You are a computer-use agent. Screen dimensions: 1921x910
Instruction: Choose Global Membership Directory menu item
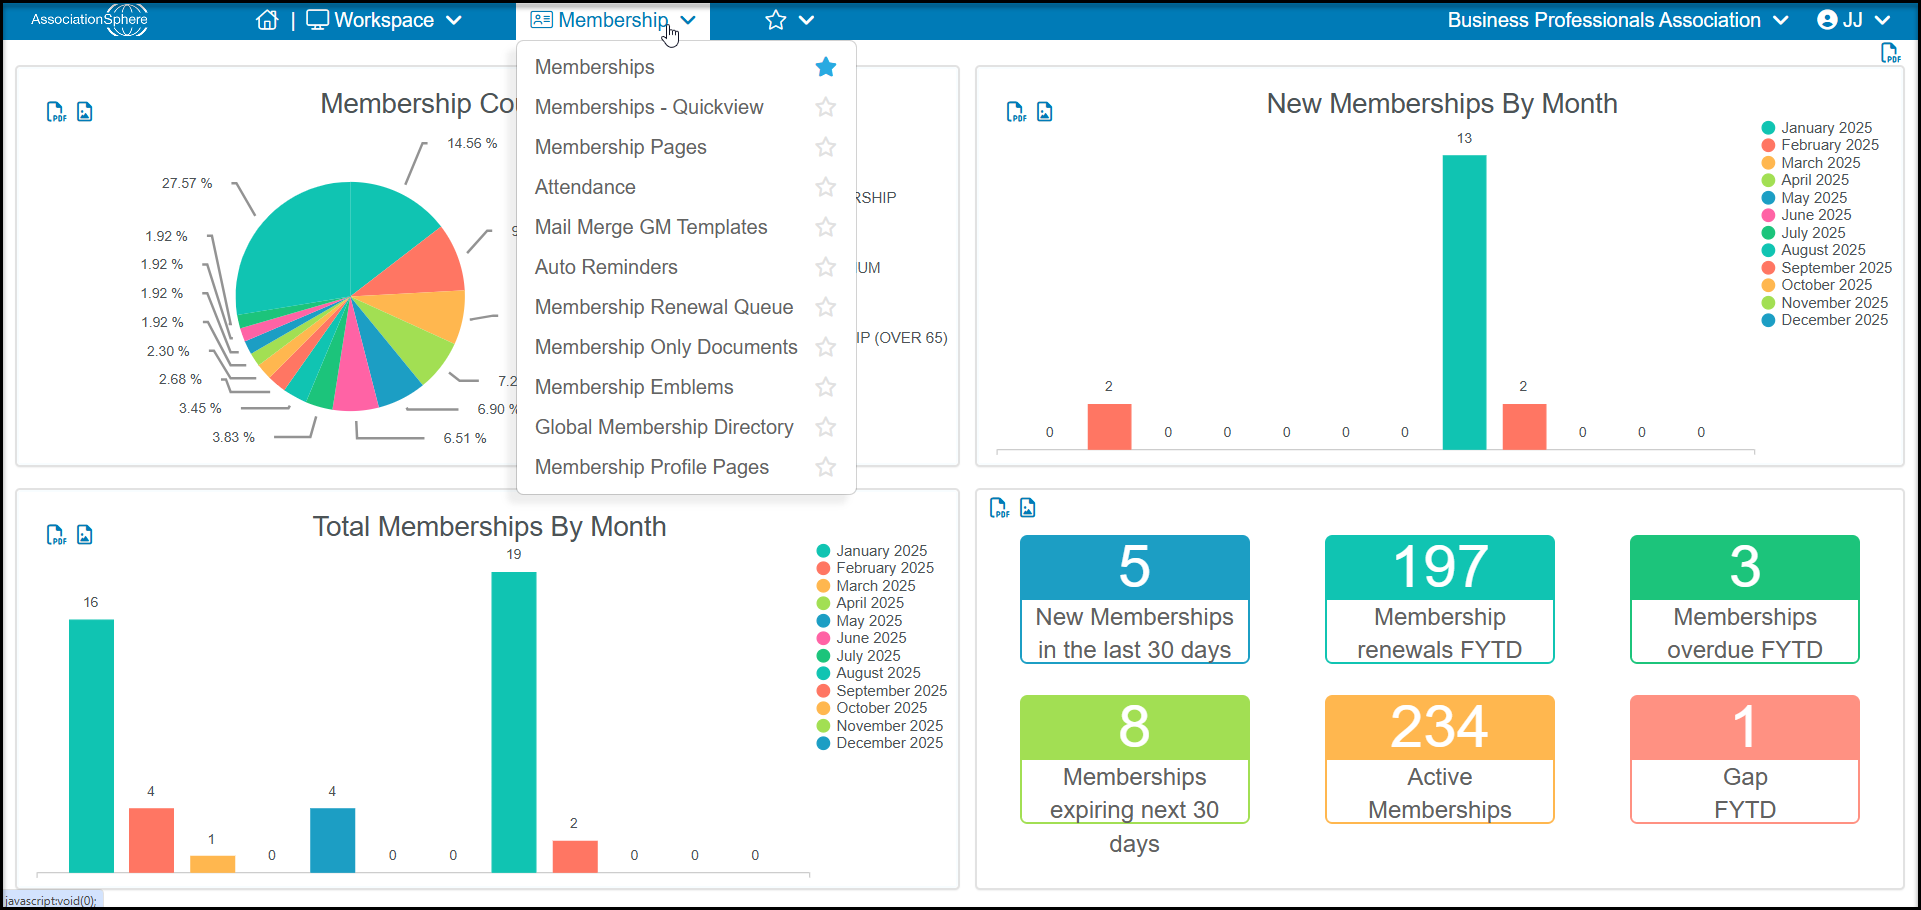tap(664, 427)
